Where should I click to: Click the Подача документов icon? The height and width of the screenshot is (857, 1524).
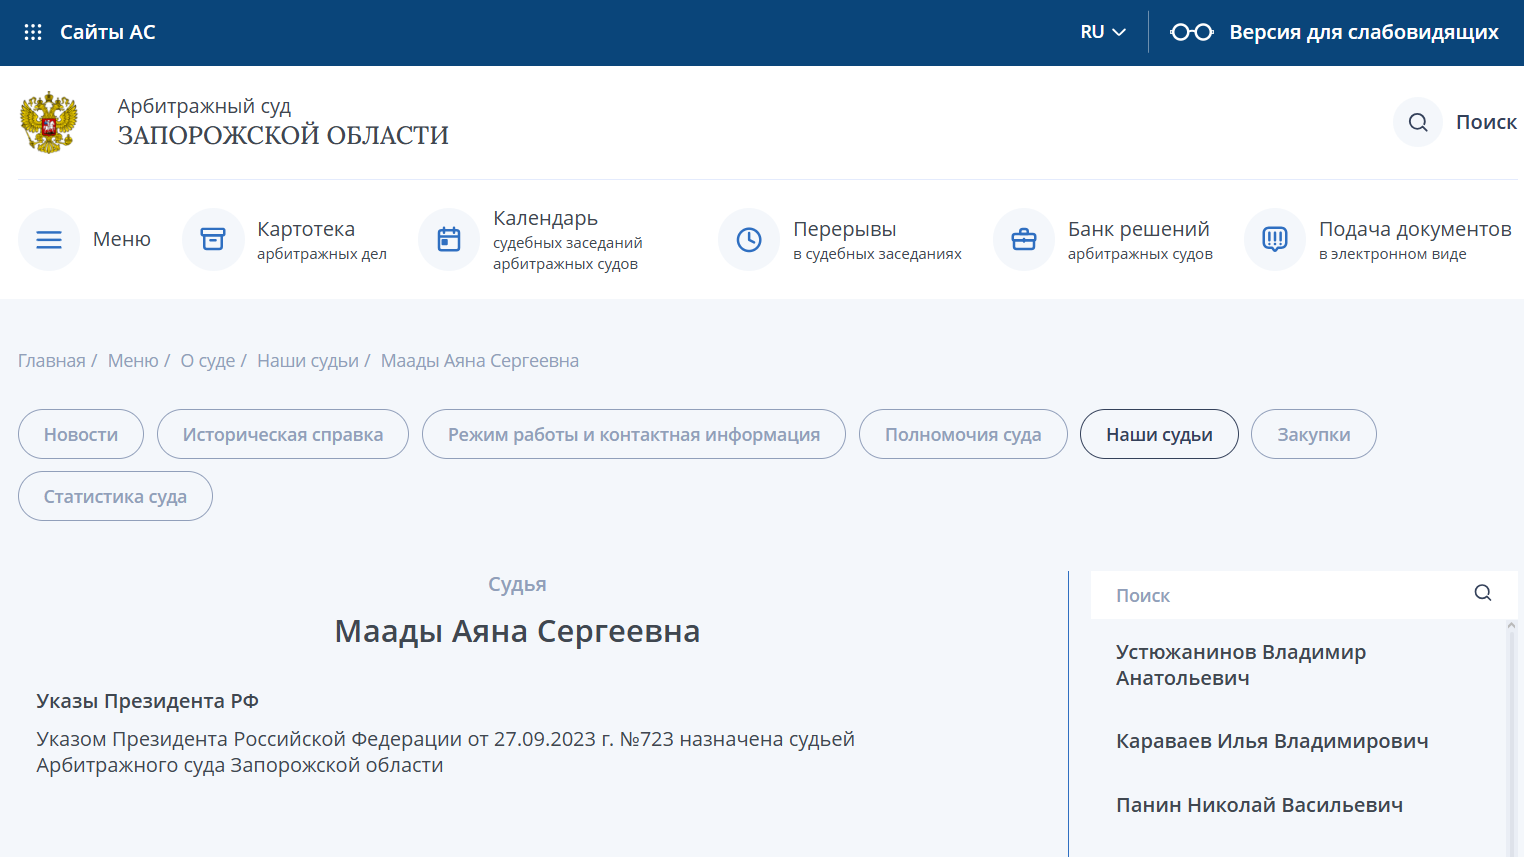1274,239
